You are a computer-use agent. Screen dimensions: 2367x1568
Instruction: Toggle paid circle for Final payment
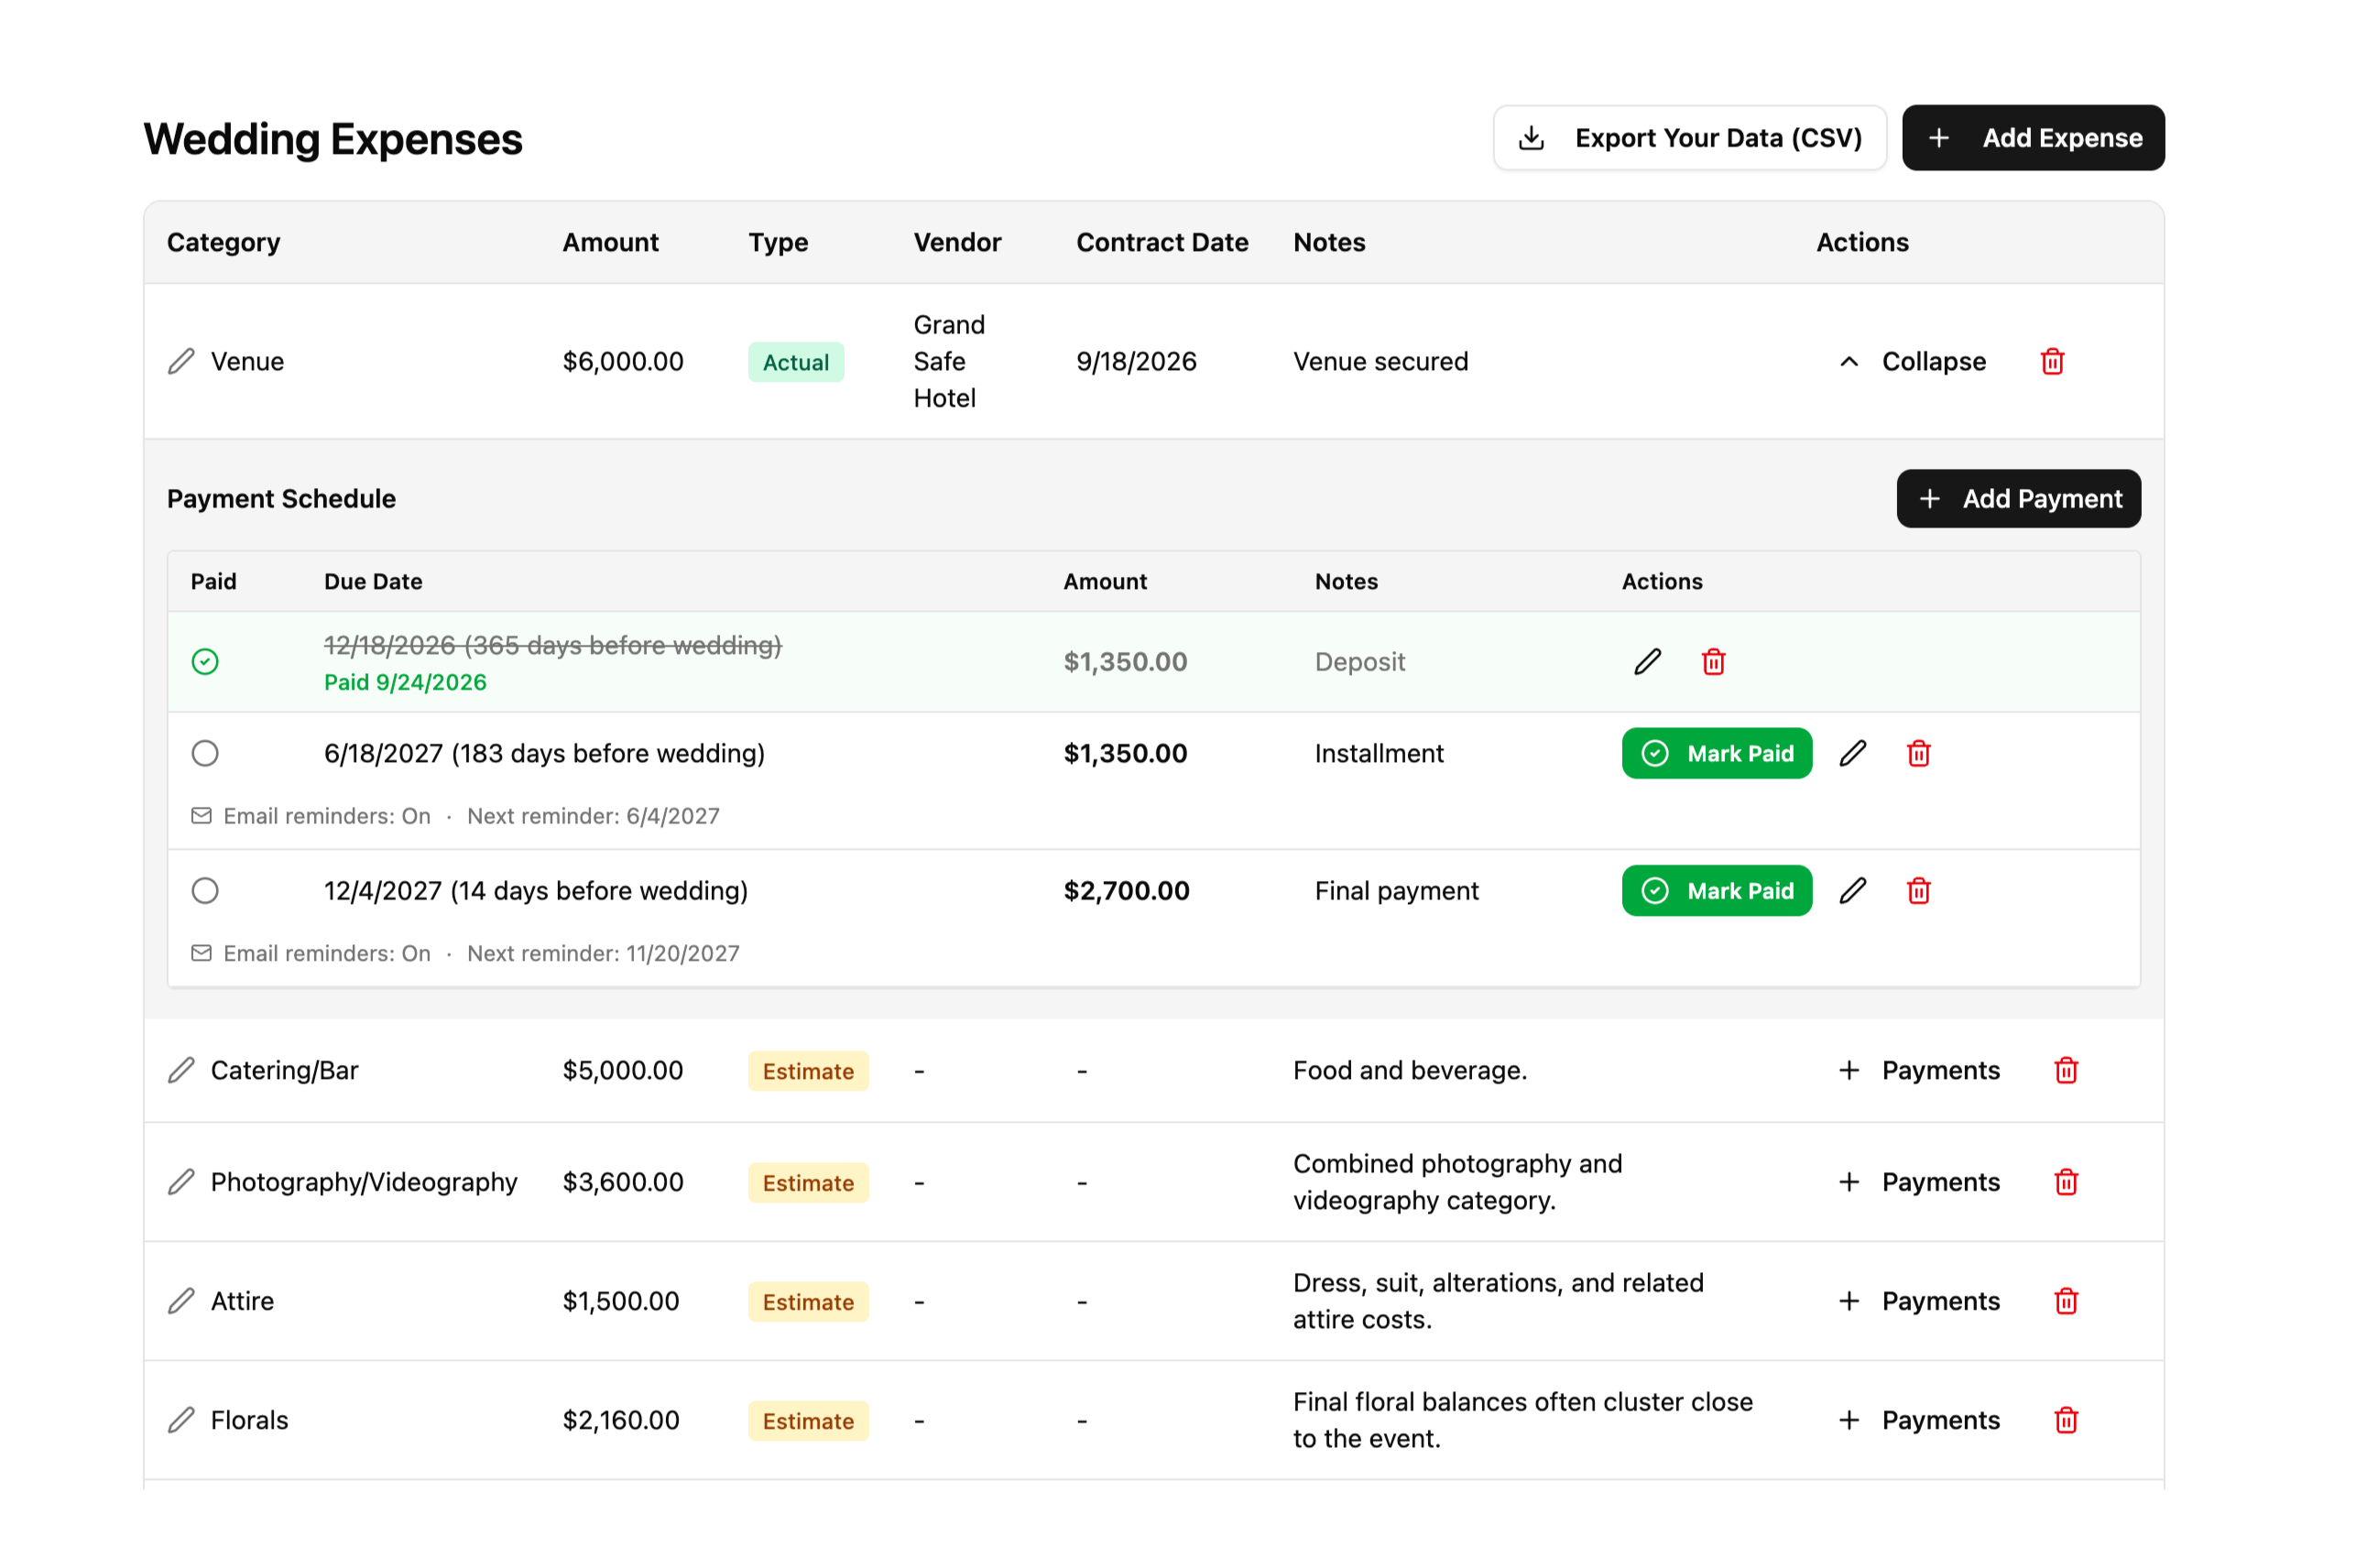pos(205,891)
